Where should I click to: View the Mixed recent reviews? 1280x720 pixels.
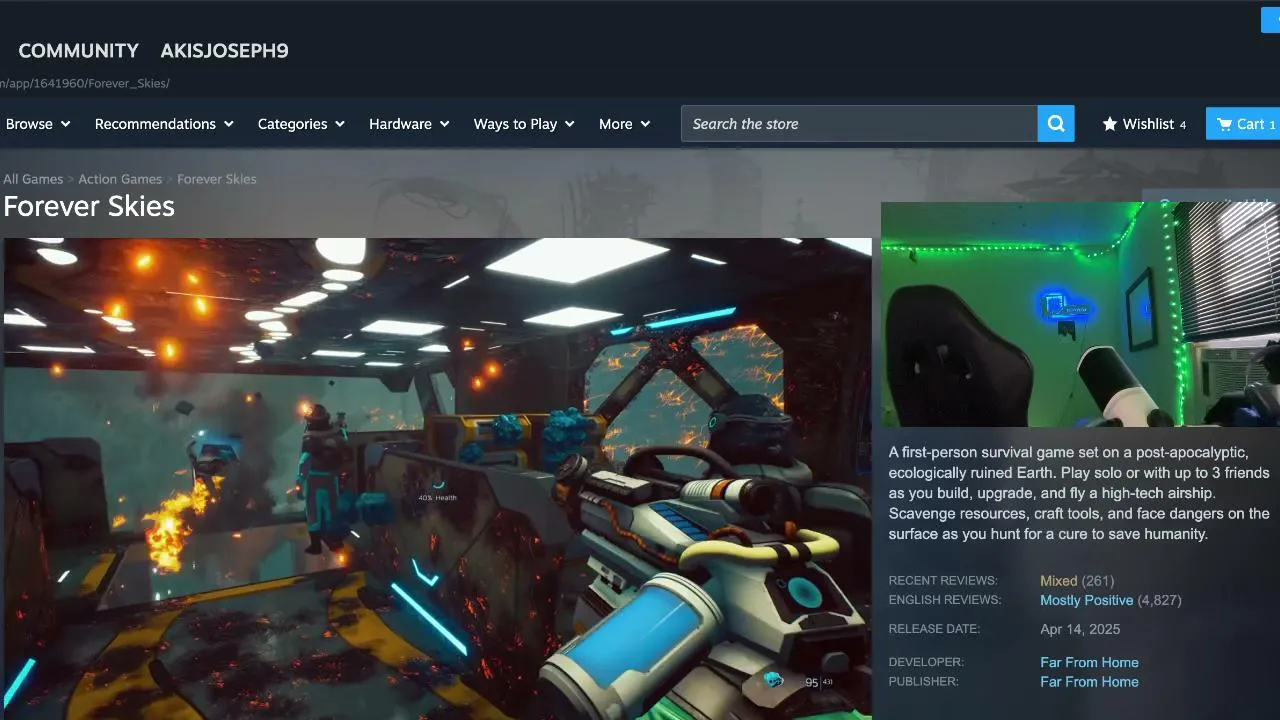[1059, 581]
